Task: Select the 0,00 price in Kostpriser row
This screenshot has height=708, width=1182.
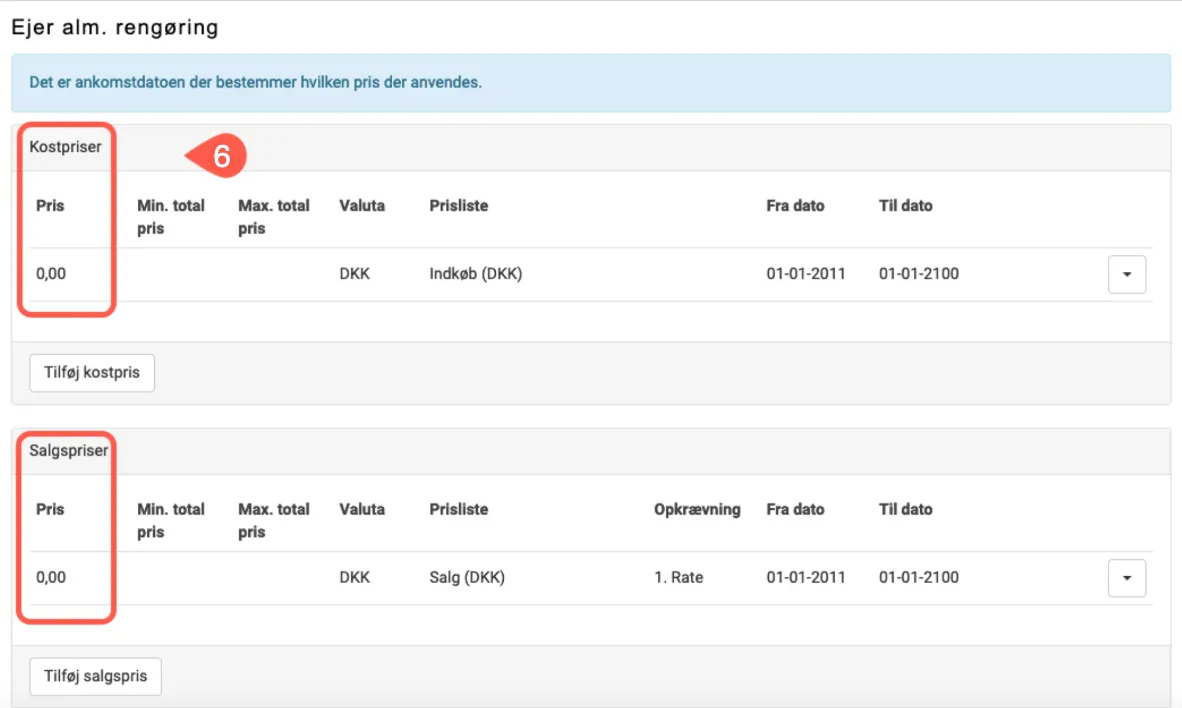Action: pyautogui.click(x=51, y=274)
